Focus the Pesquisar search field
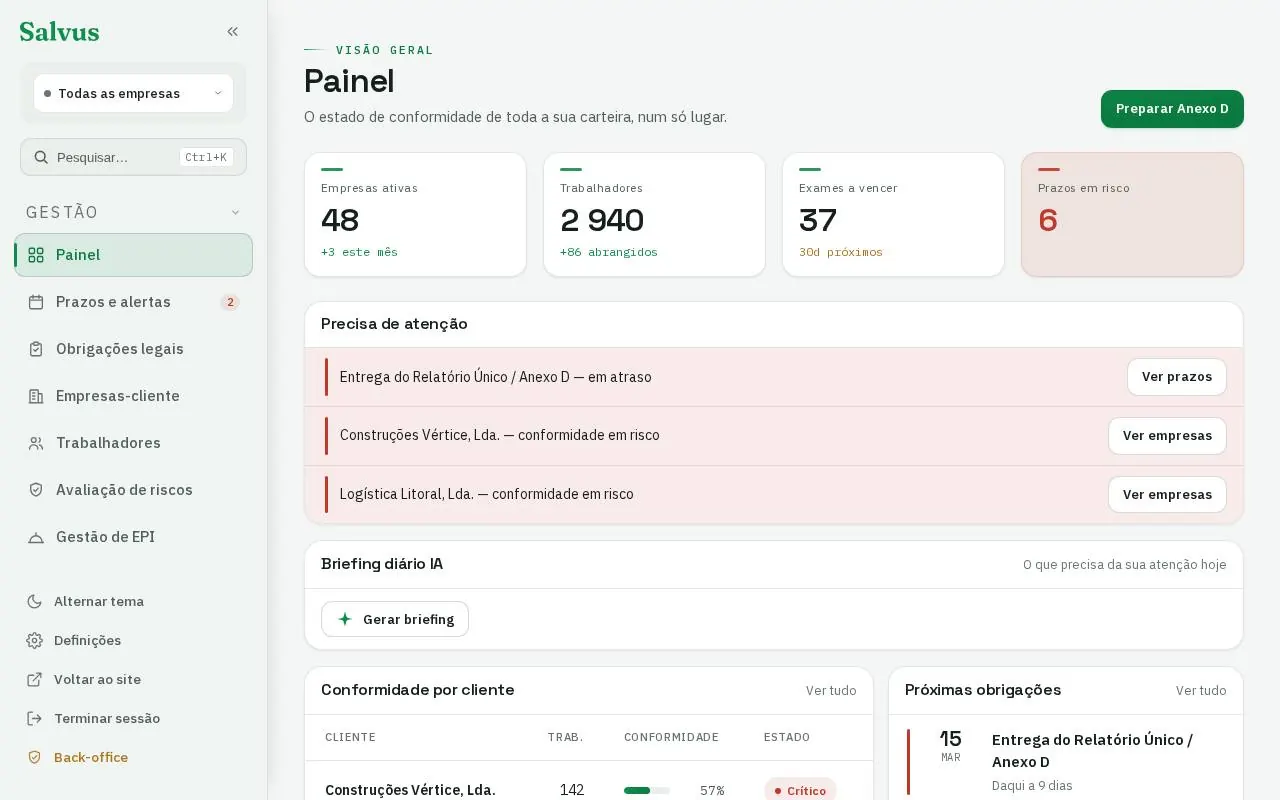1280x800 pixels. [x=133, y=157]
